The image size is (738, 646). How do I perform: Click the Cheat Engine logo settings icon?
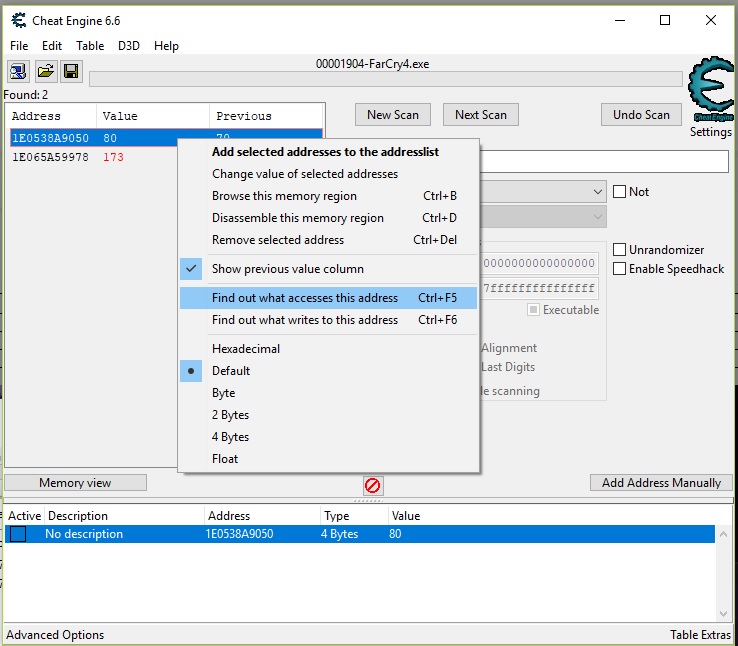click(x=710, y=95)
